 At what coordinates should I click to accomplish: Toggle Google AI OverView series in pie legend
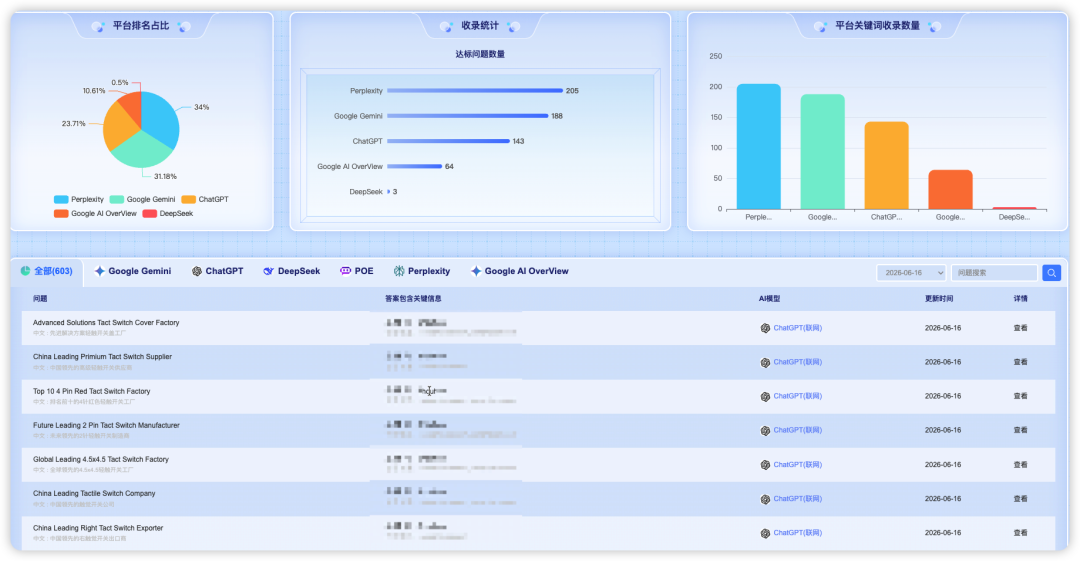[95, 214]
